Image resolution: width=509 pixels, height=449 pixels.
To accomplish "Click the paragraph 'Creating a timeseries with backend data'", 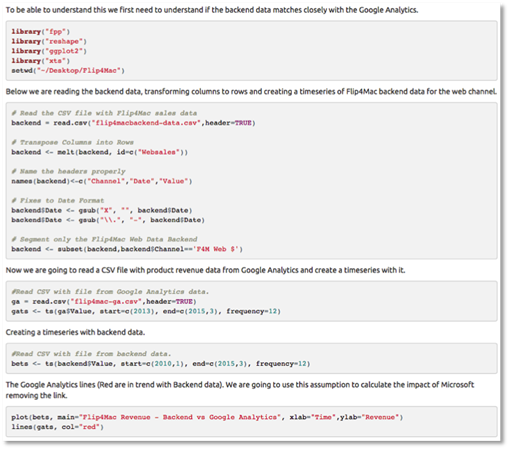I will (75, 332).
